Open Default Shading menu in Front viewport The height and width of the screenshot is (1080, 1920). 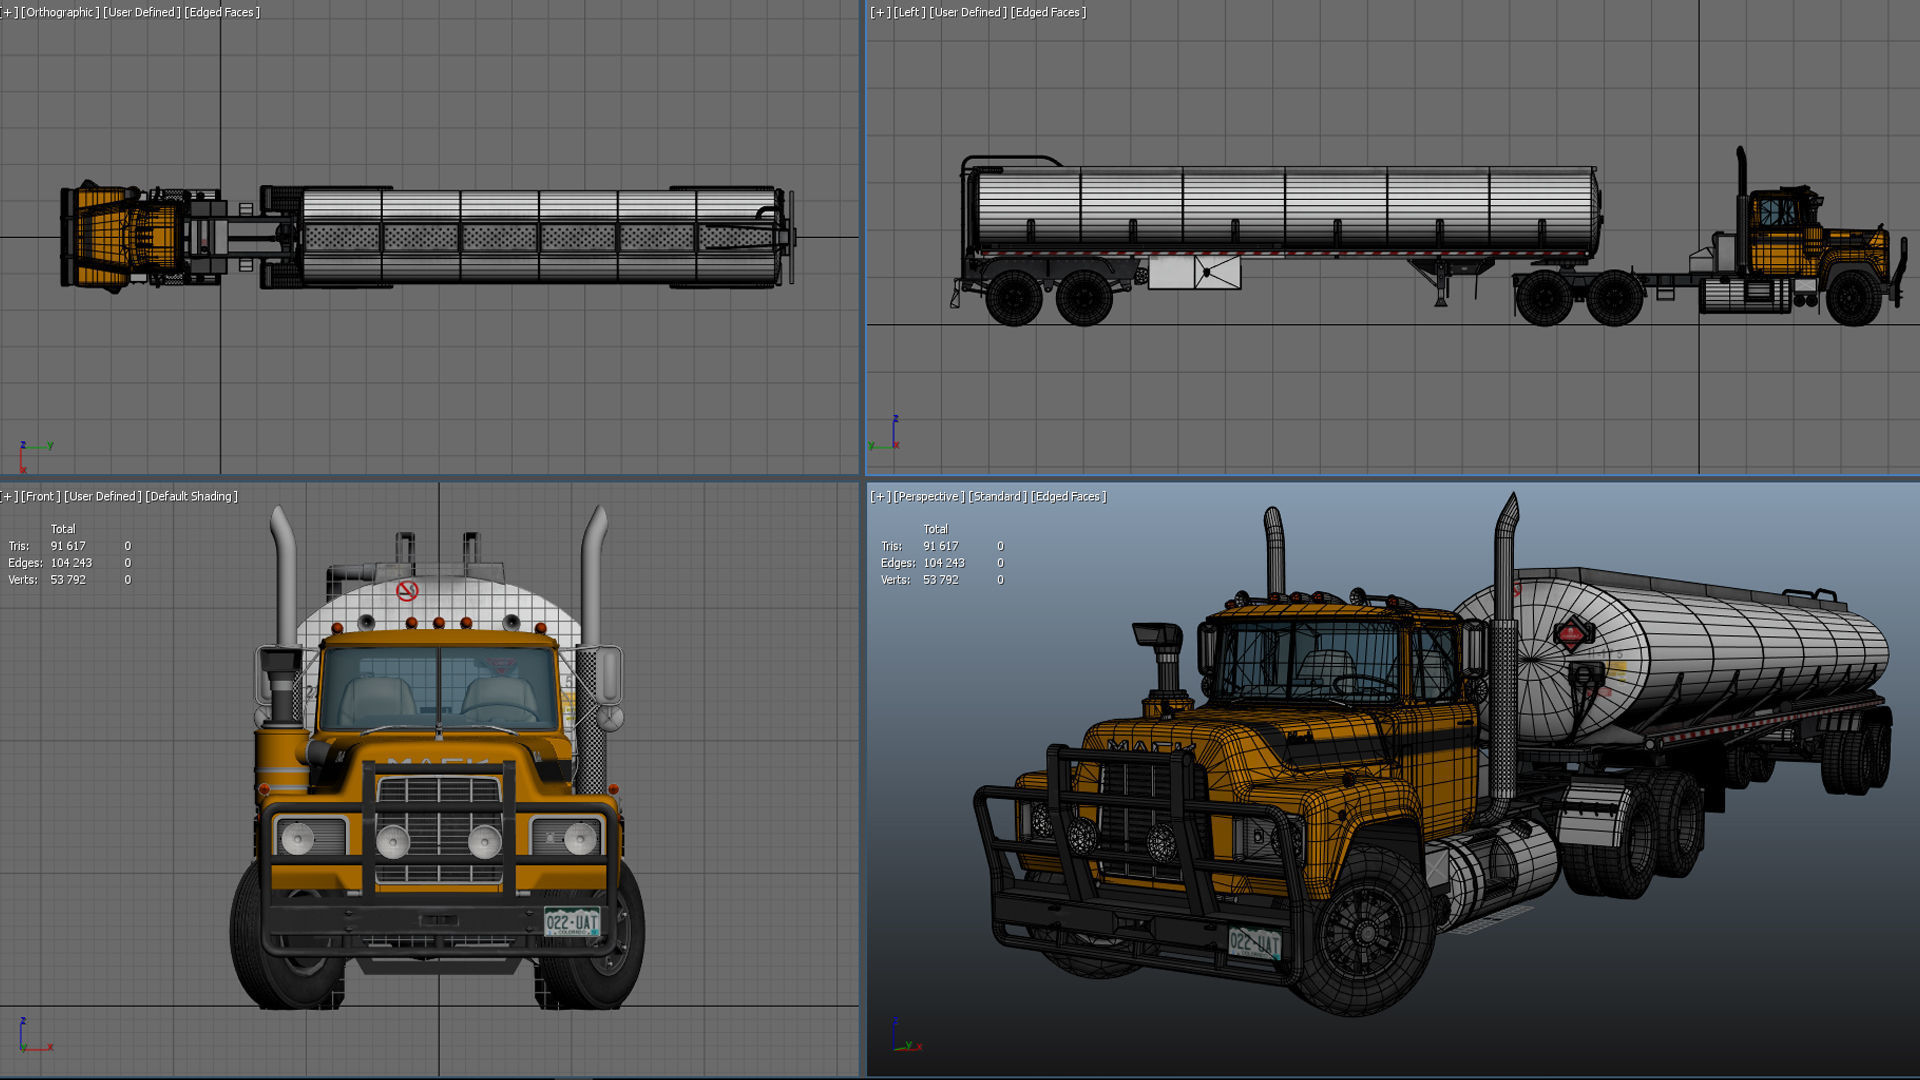point(192,496)
